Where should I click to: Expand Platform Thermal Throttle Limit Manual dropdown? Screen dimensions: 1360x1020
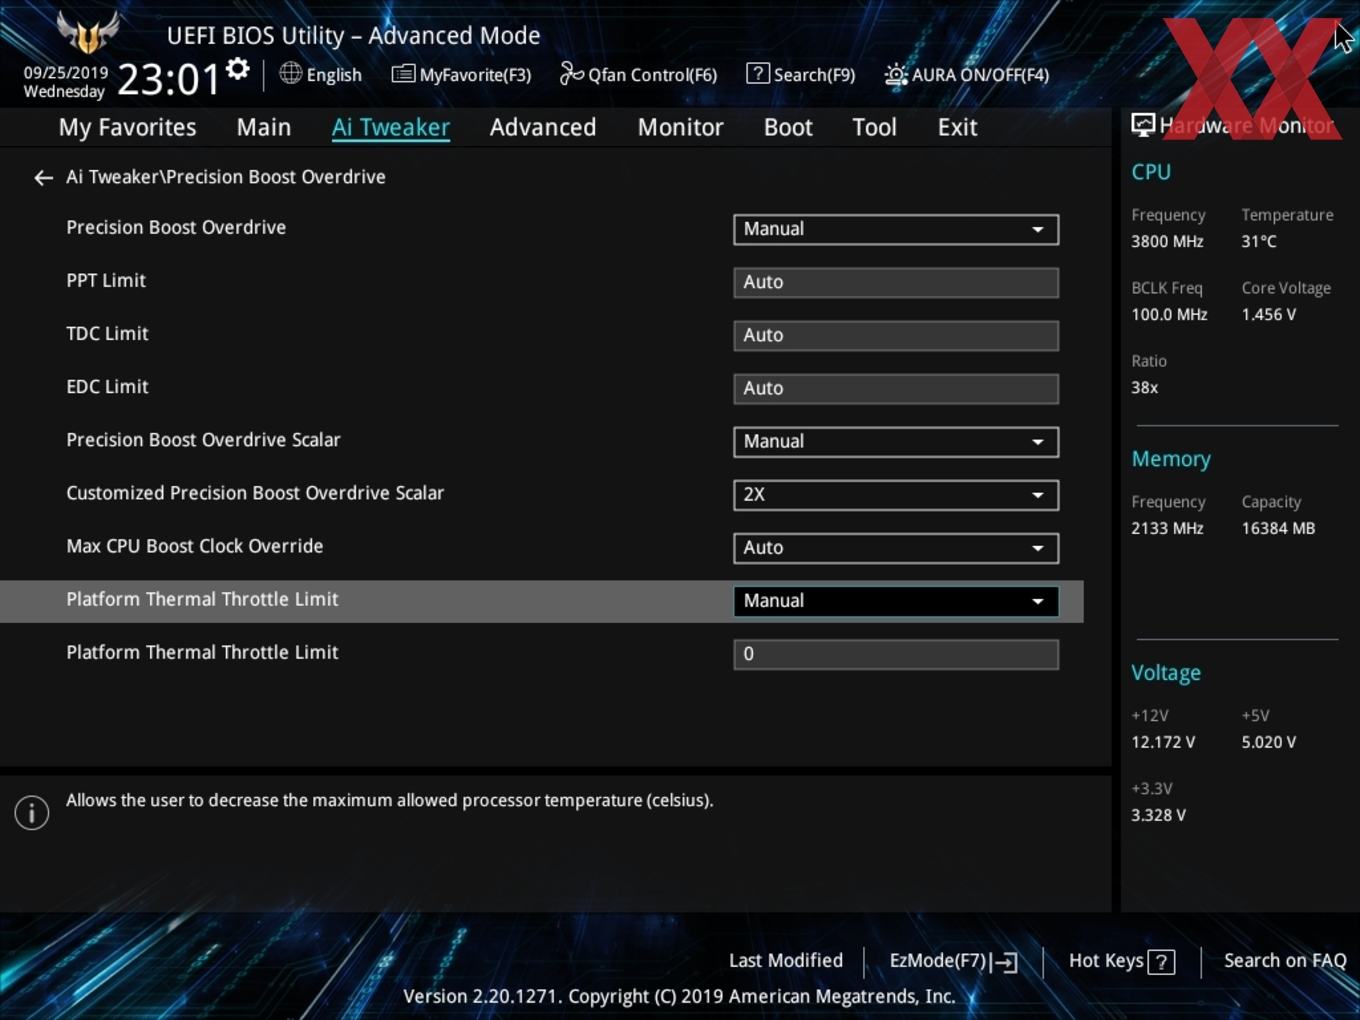(x=896, y=601)
